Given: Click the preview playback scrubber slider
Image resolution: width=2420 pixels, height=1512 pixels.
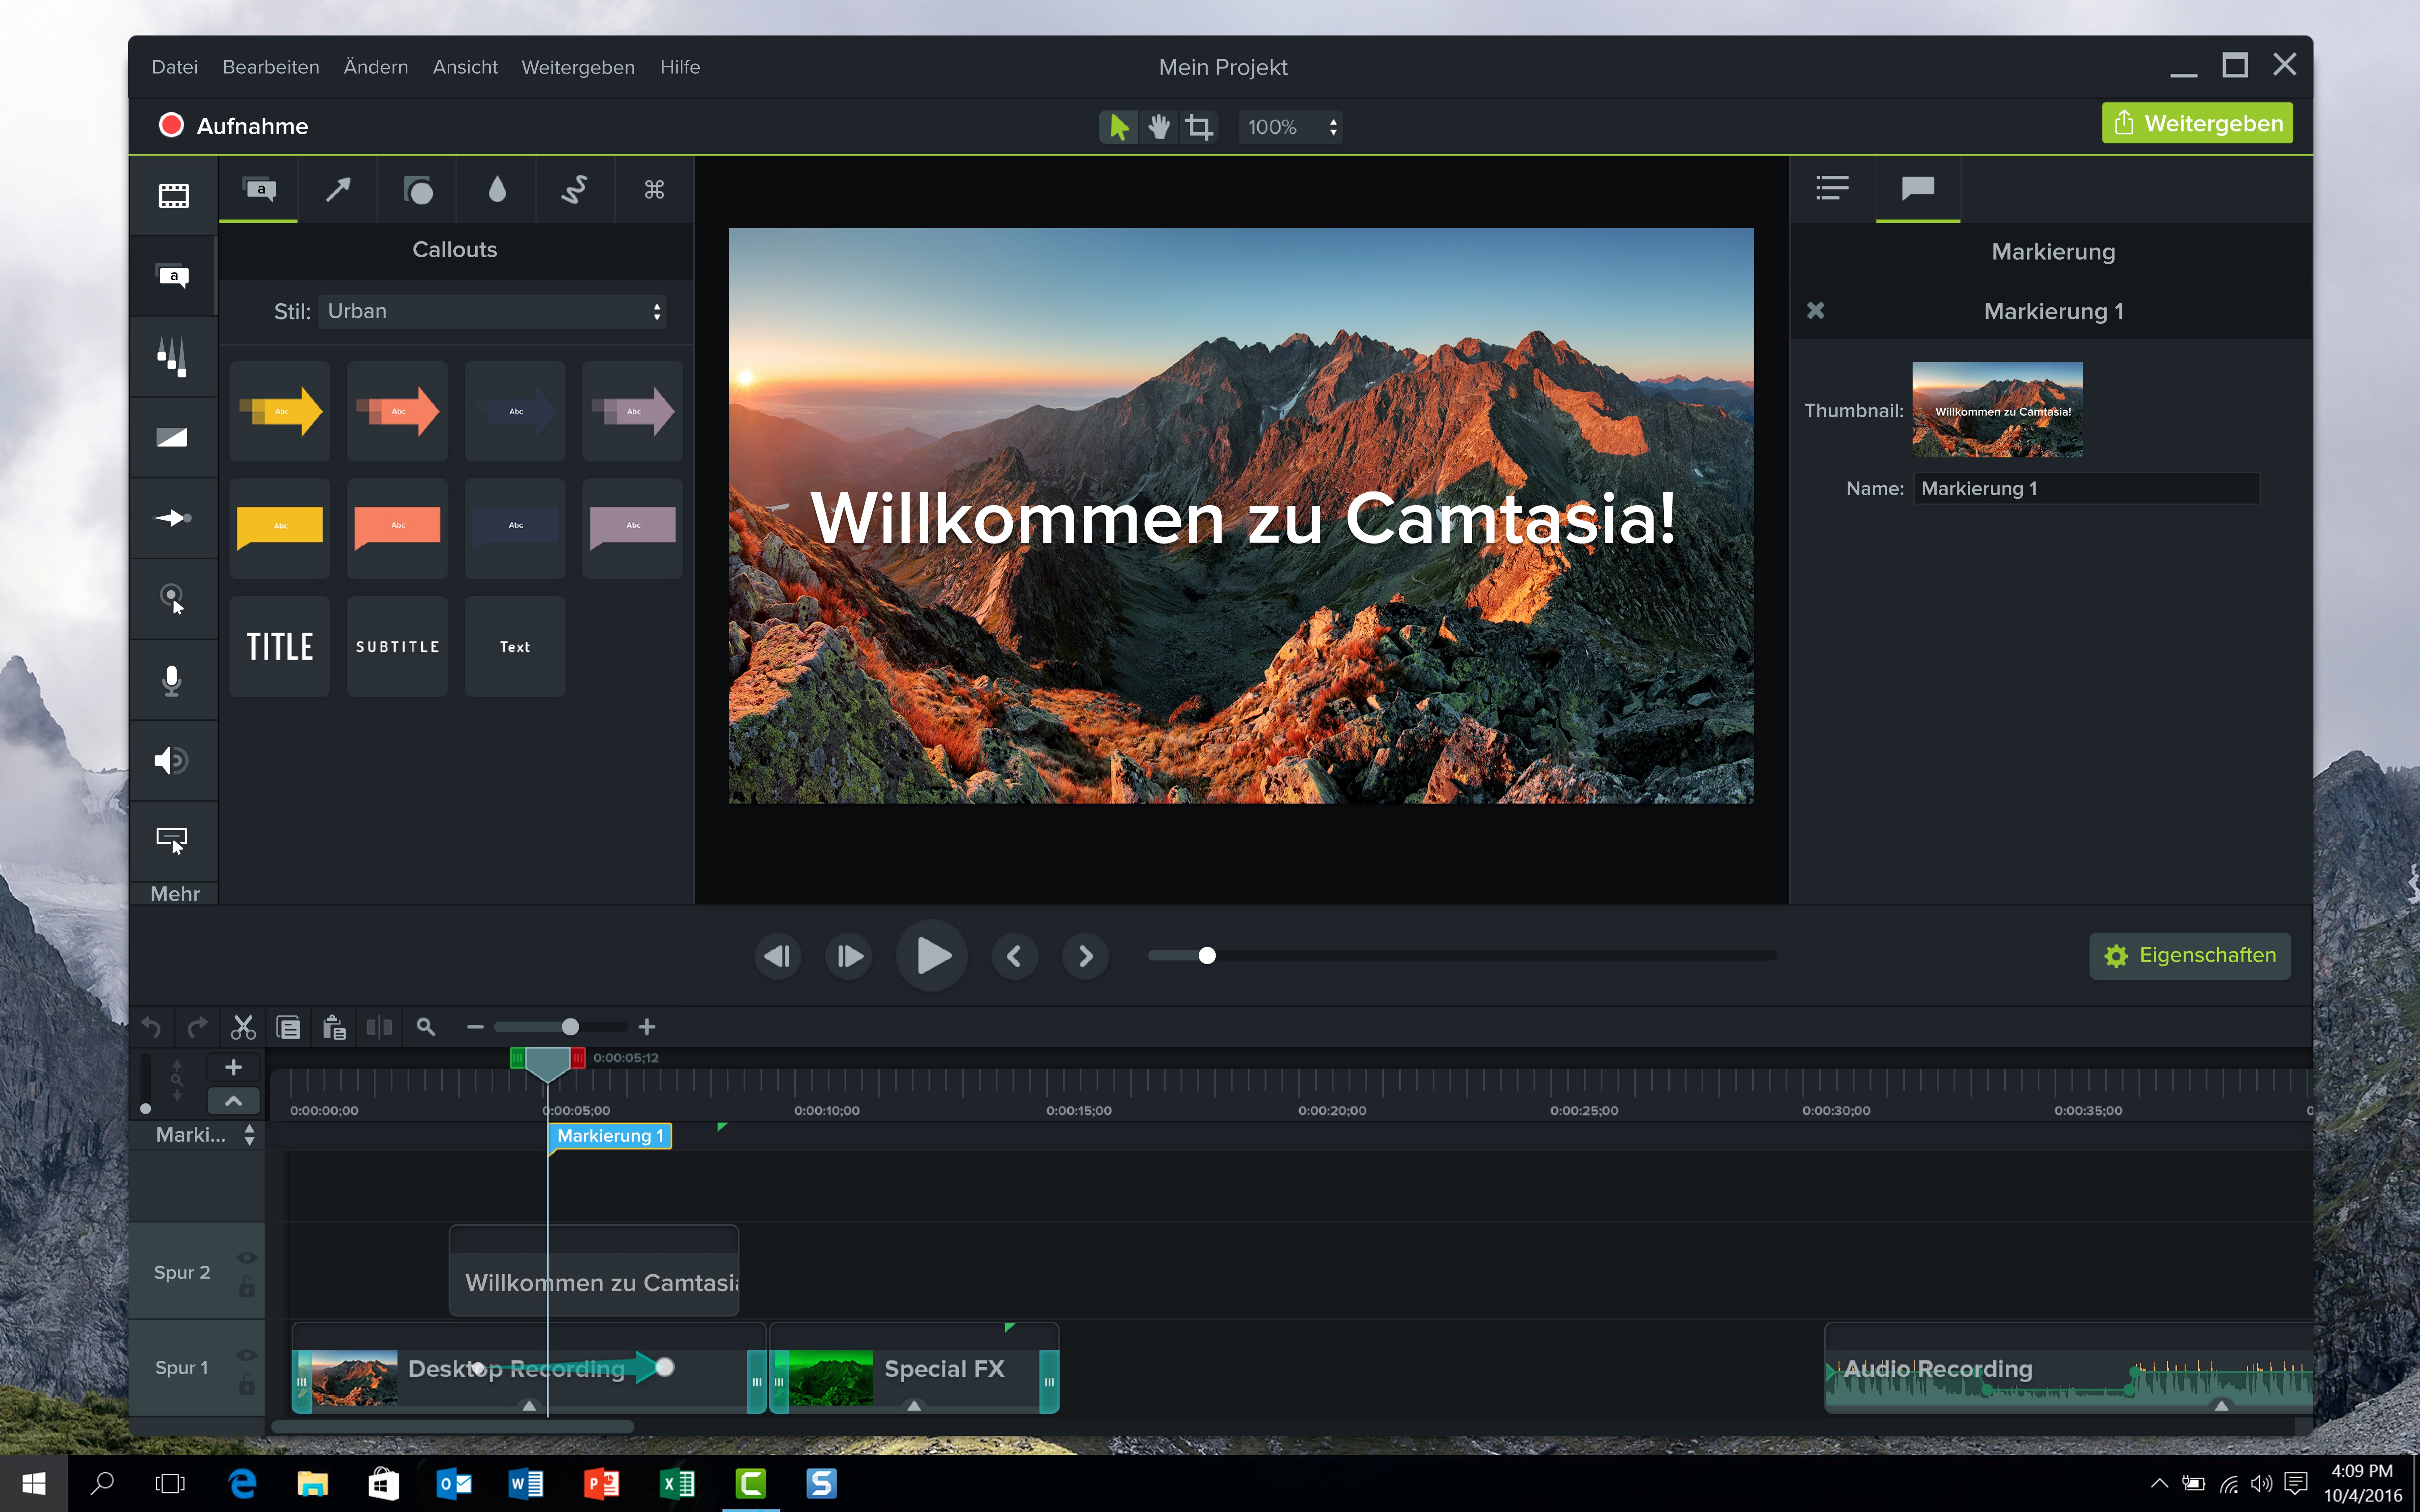Looking at the screenshot, I should point(1462,956).
